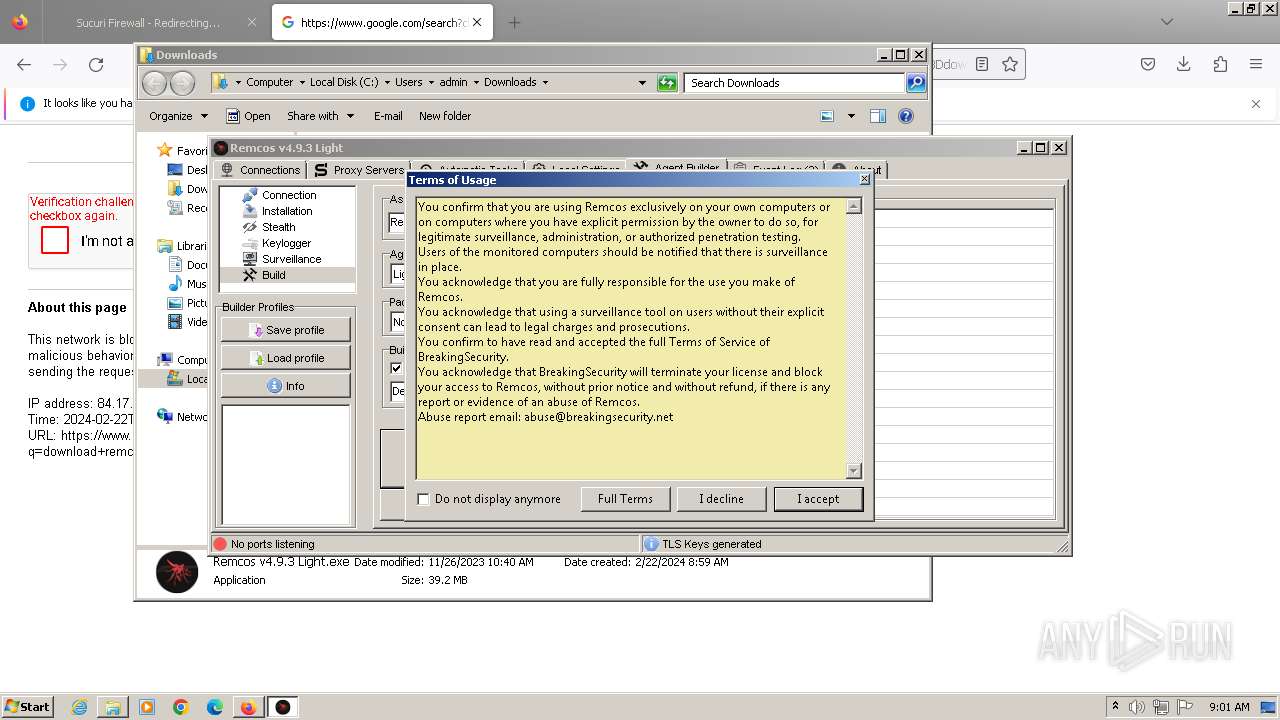1280x720 pixels.
Task: Decline the Terms of Usage
Action: (x=721, y=498)
